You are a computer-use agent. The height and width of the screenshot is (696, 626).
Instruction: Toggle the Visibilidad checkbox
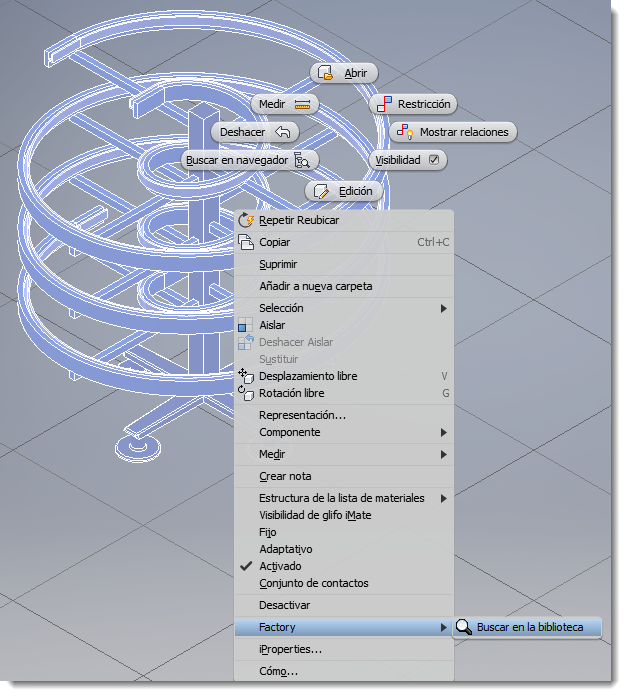(434, 160)
